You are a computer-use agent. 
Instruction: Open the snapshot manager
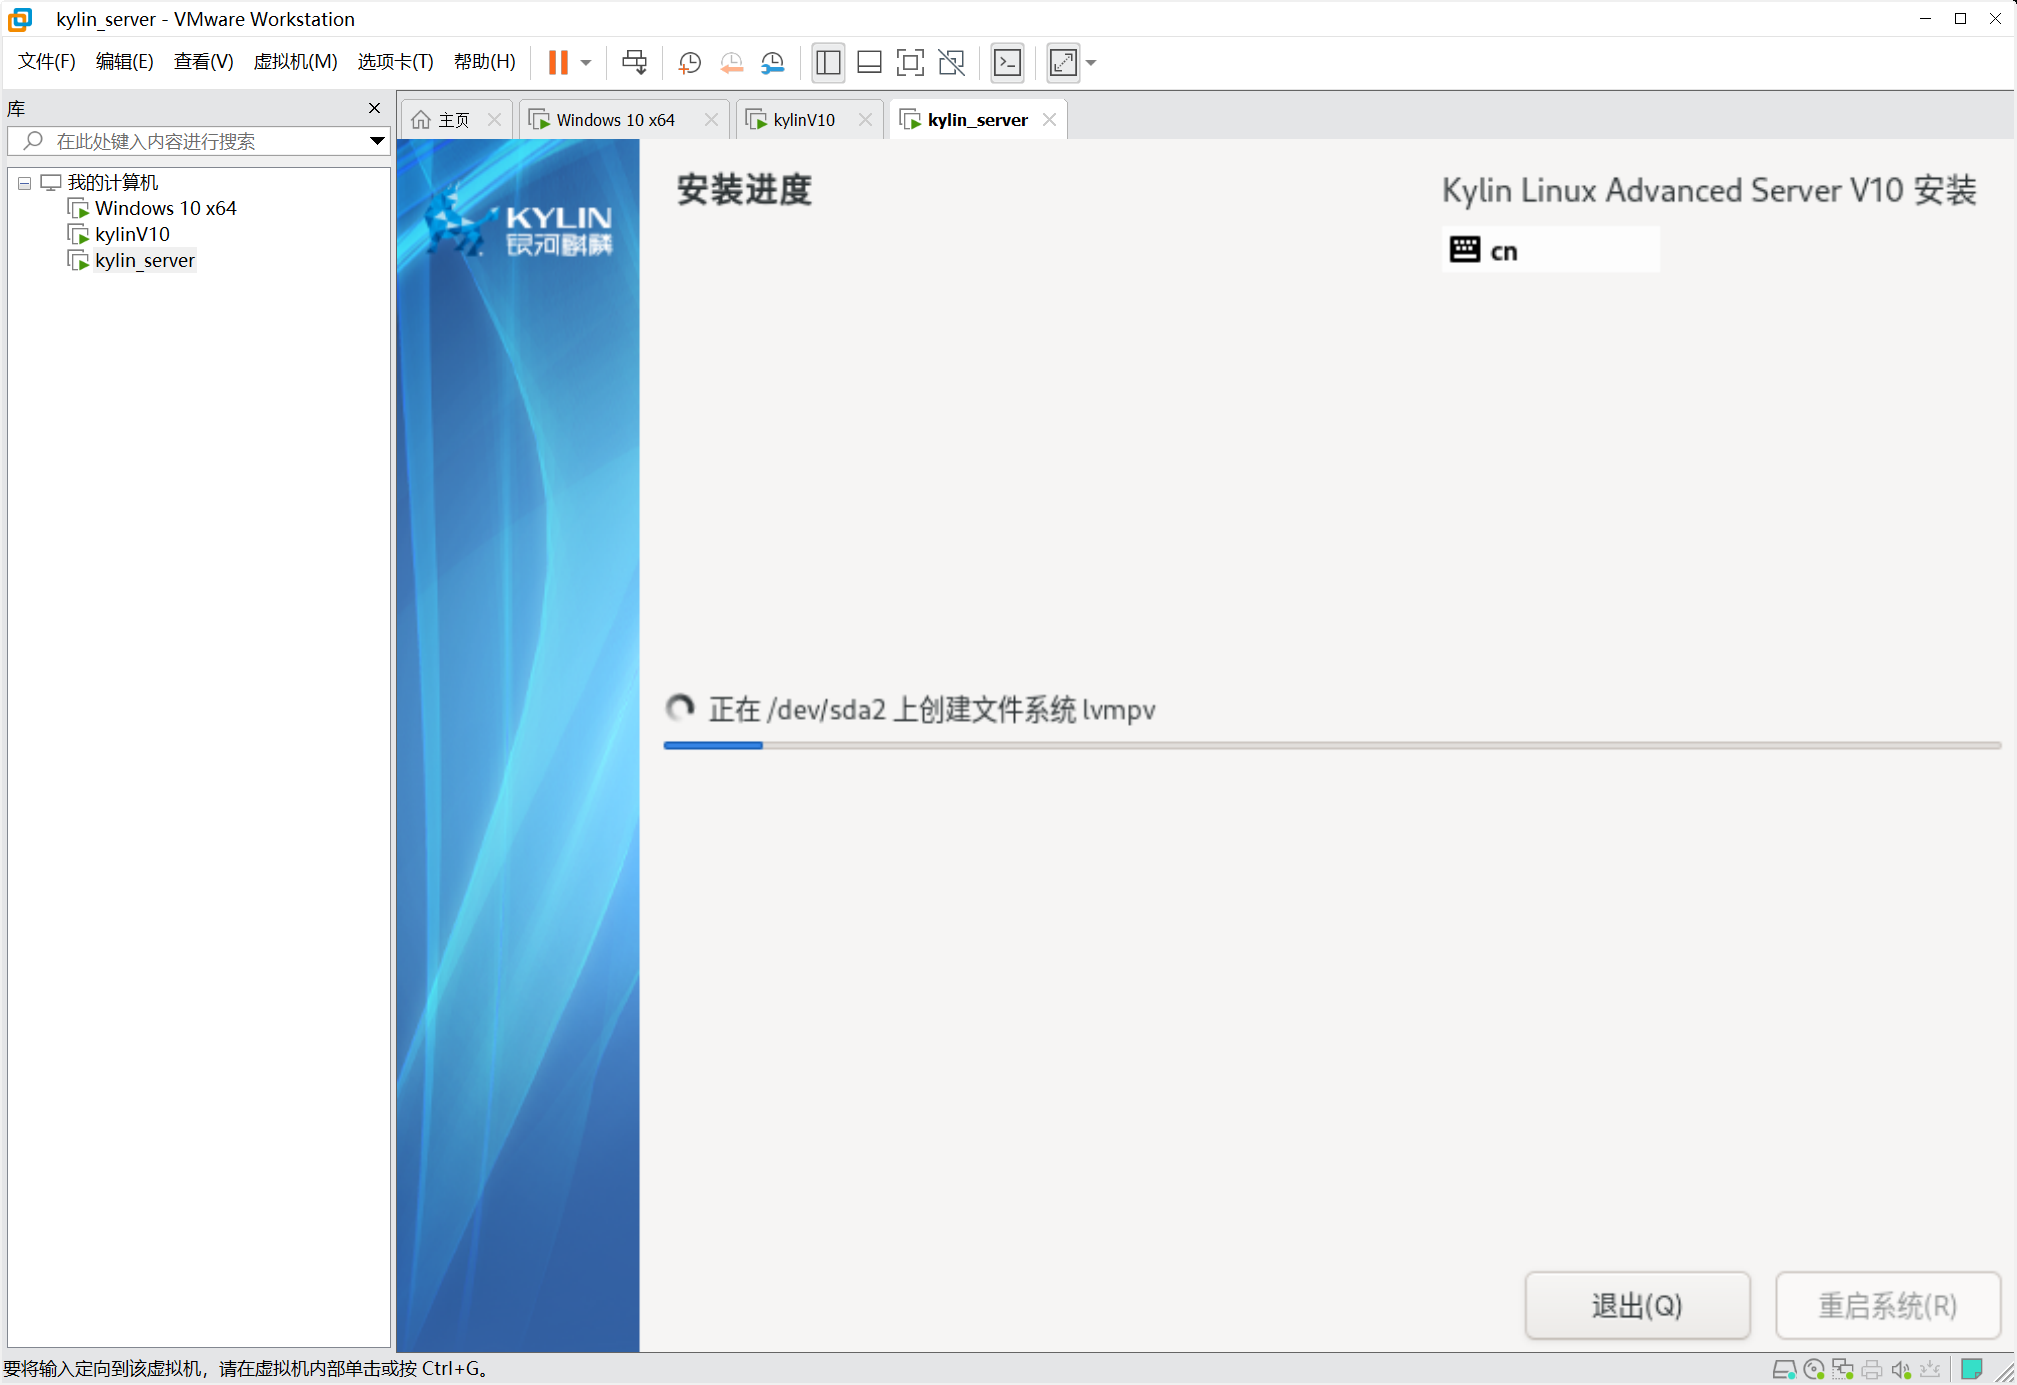point(772,63)
